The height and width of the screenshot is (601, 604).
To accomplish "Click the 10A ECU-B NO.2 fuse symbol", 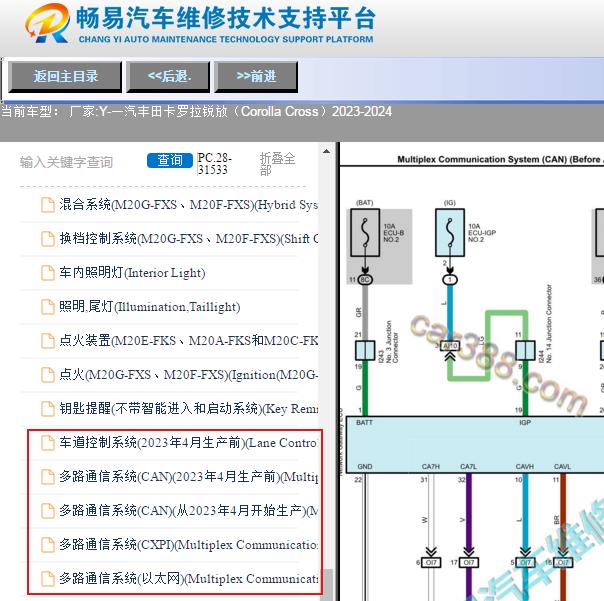I will [365, 233].
